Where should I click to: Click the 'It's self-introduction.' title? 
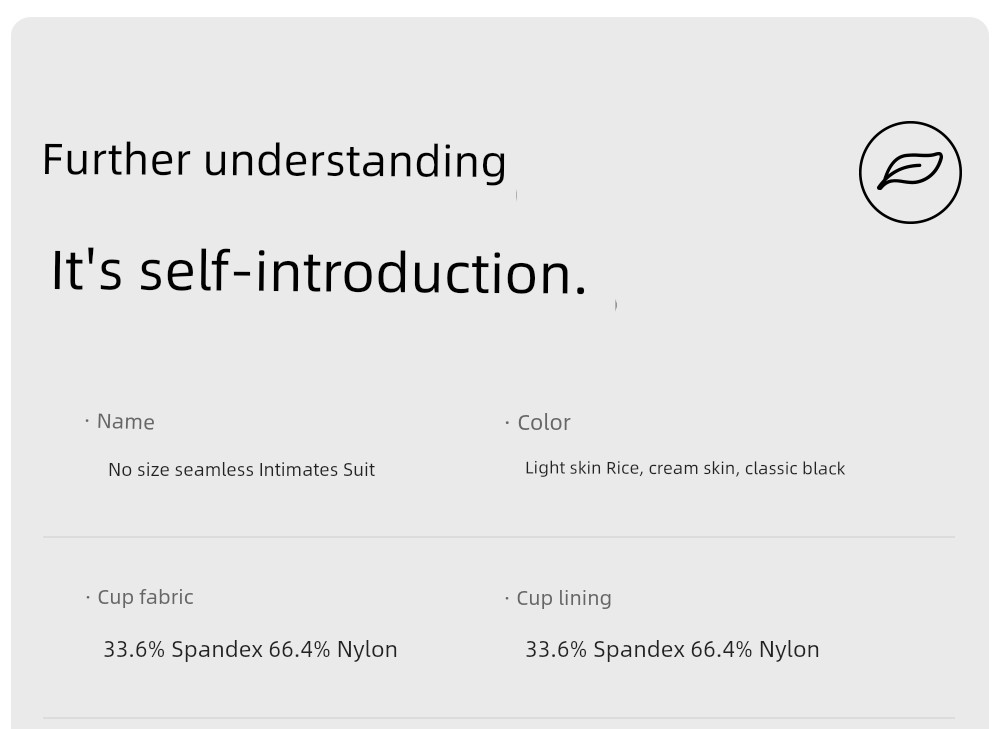pos(318,272)
